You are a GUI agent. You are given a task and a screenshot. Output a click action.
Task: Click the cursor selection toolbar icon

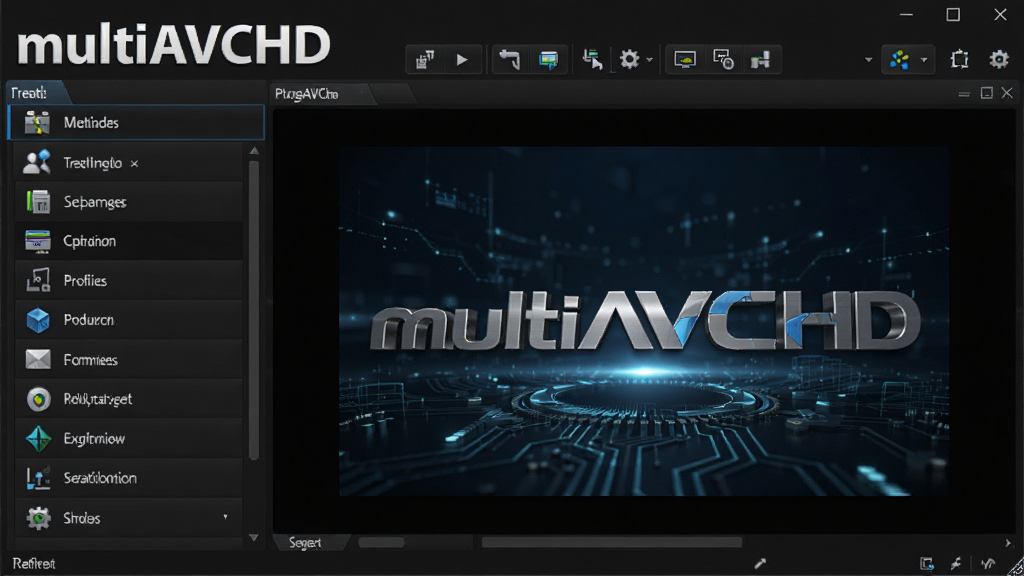[x=592, y=60]
